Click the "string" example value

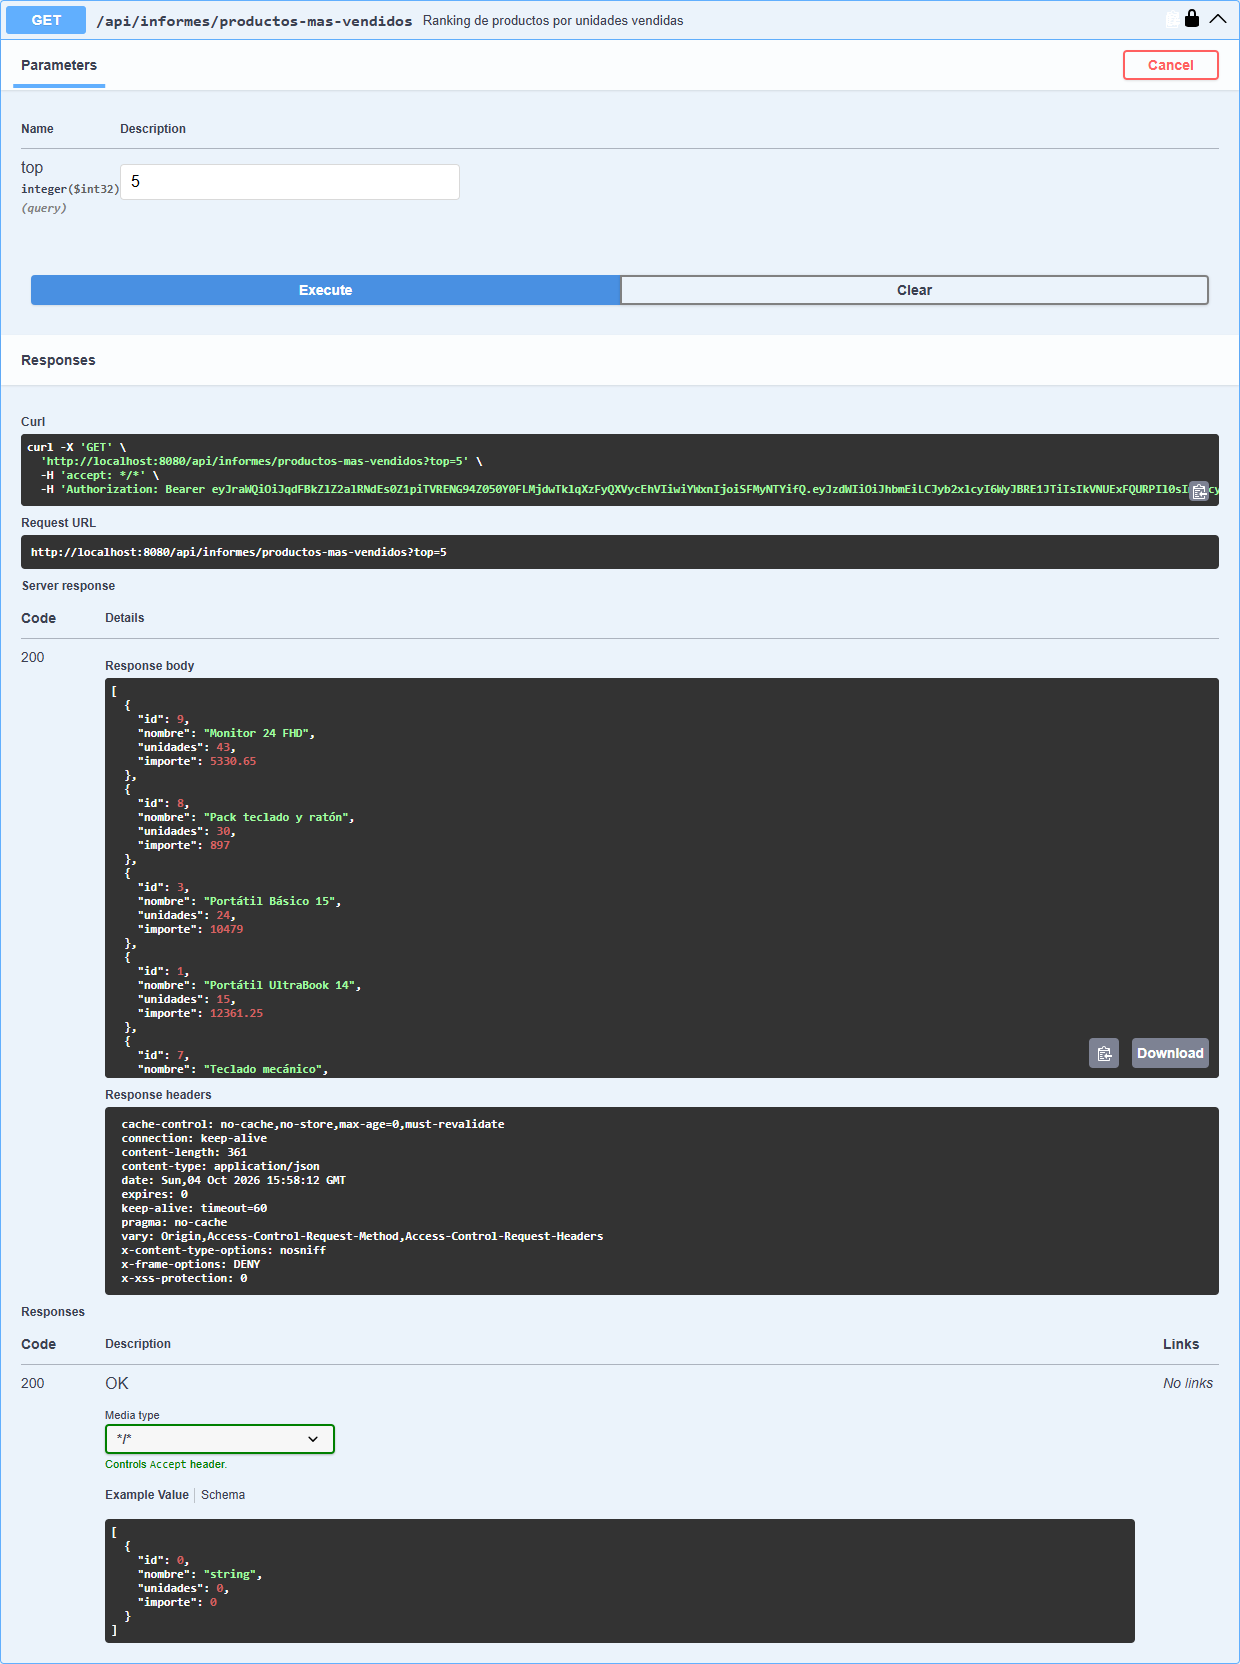point(230,1574)
